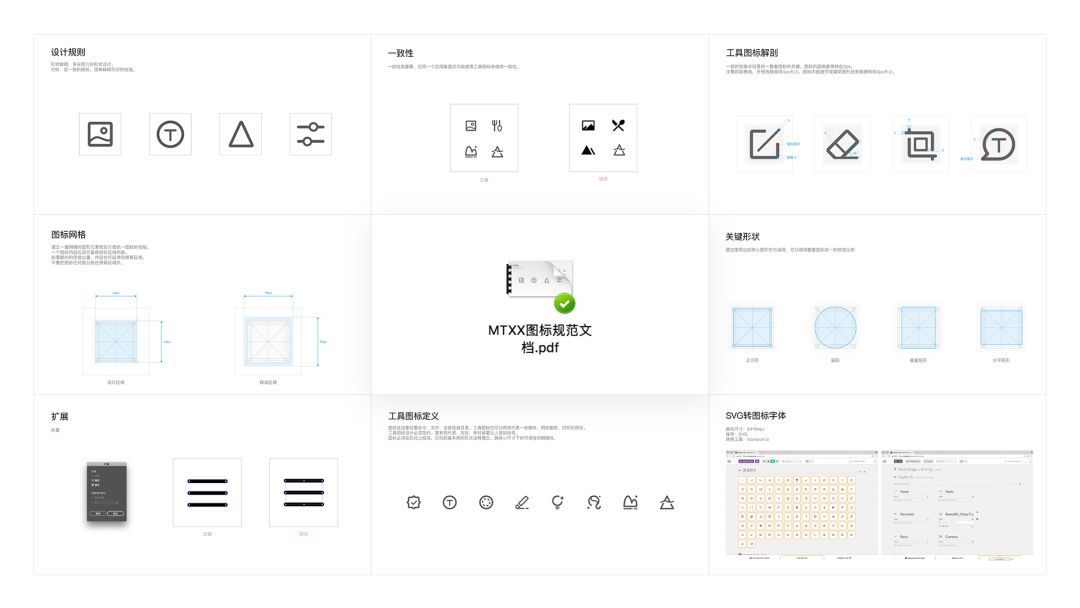
Task: Click the correct three-line menu example under 扩展
Action: [x=207, y=492]
